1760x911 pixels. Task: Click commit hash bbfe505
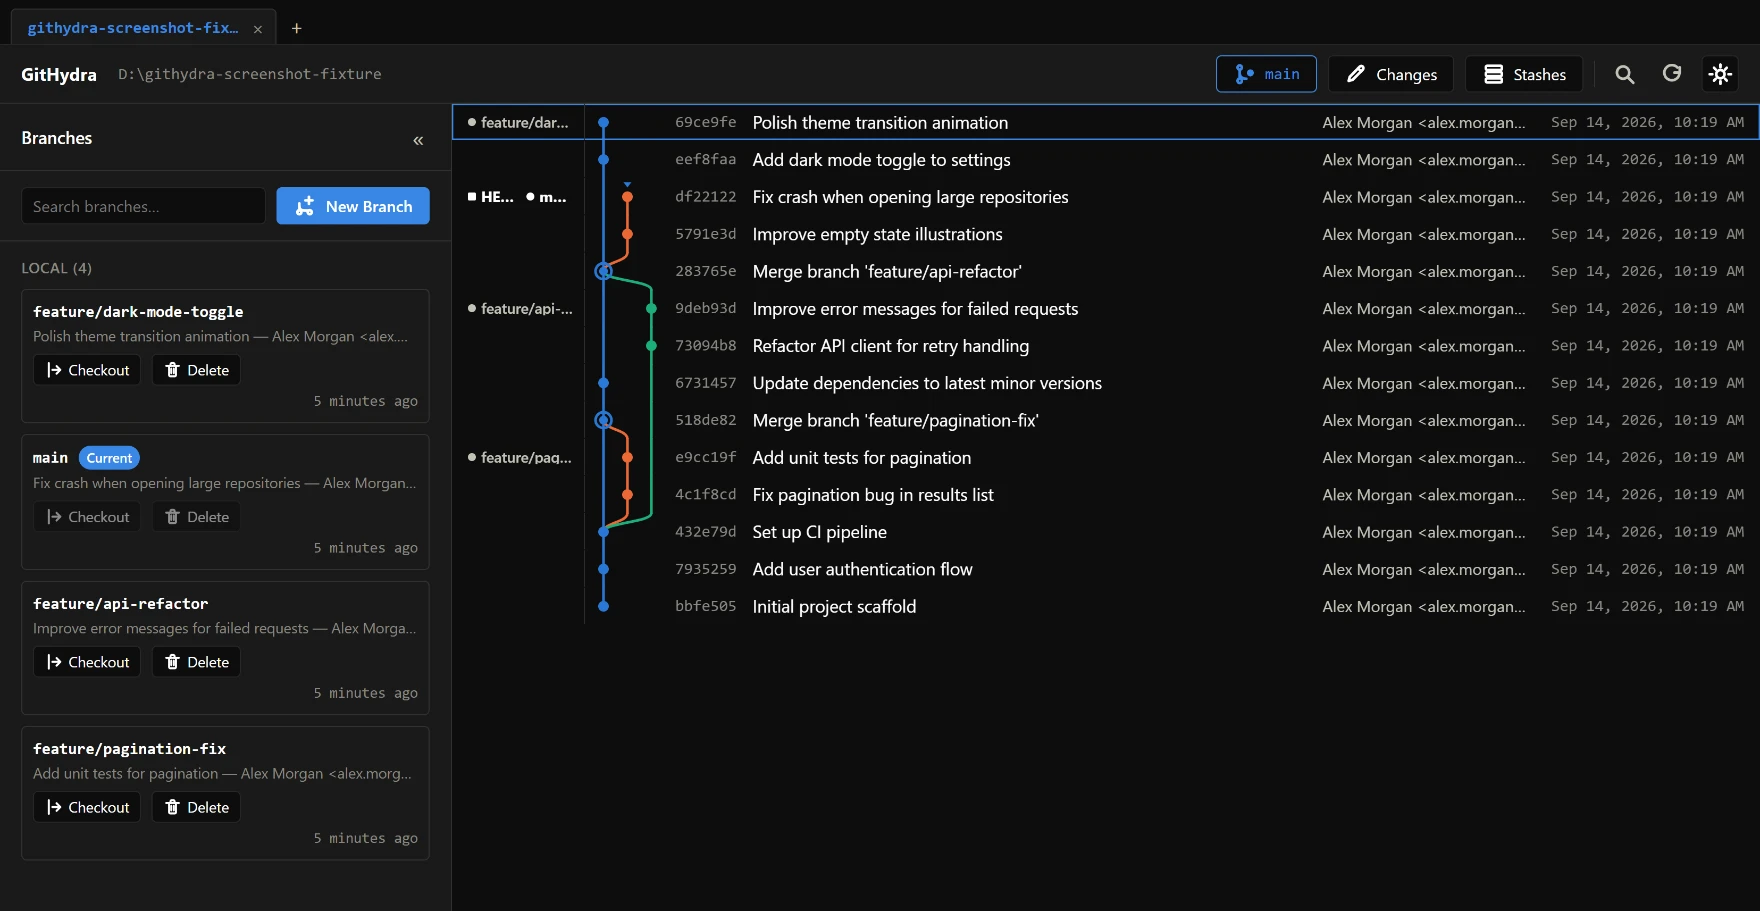pos(705,606)
